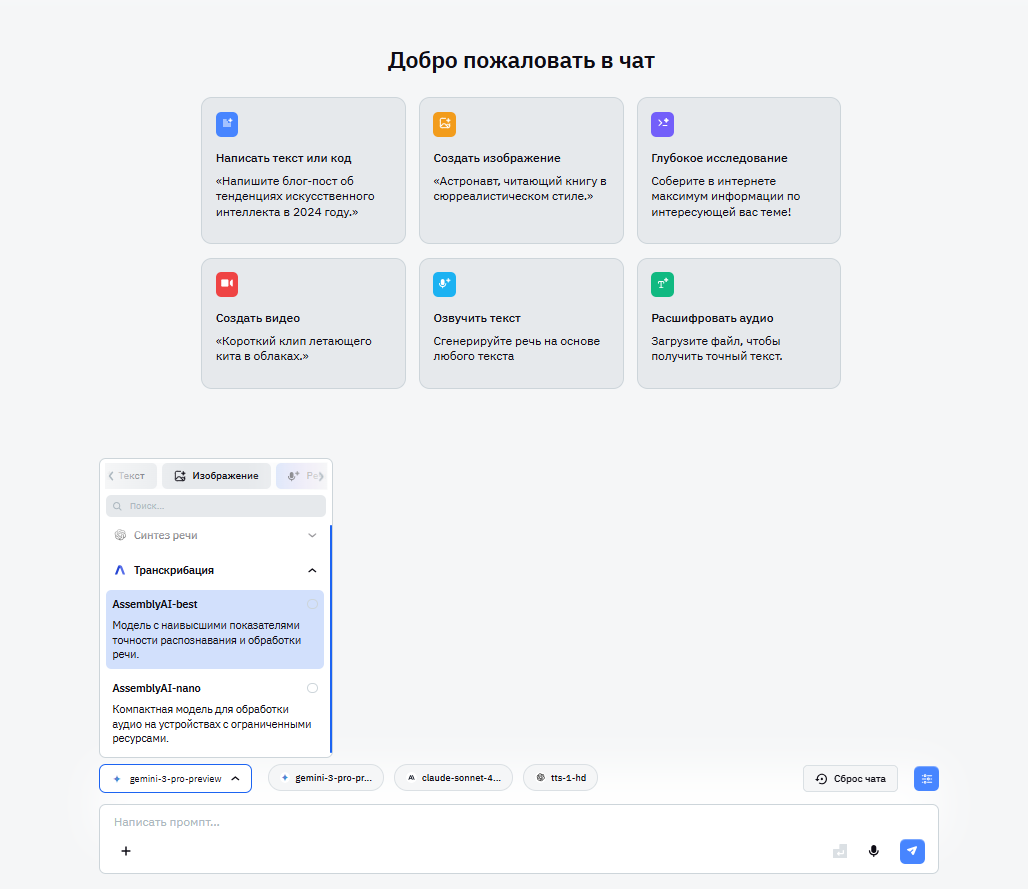Send the prompt with paper plane icon

pos(912,851)
